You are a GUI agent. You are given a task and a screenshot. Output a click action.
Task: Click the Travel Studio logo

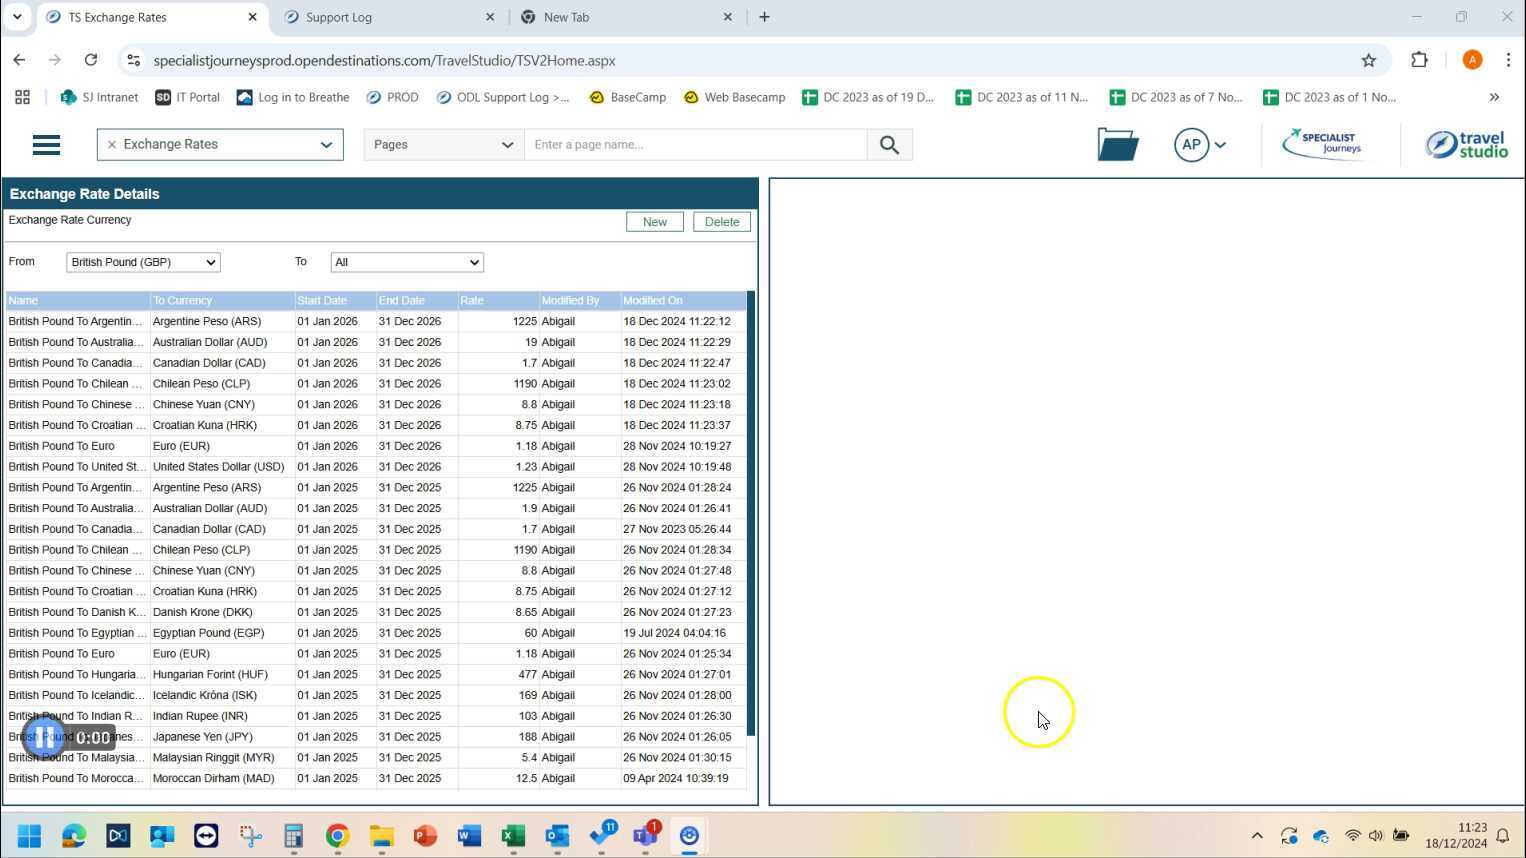(1466, 145)
